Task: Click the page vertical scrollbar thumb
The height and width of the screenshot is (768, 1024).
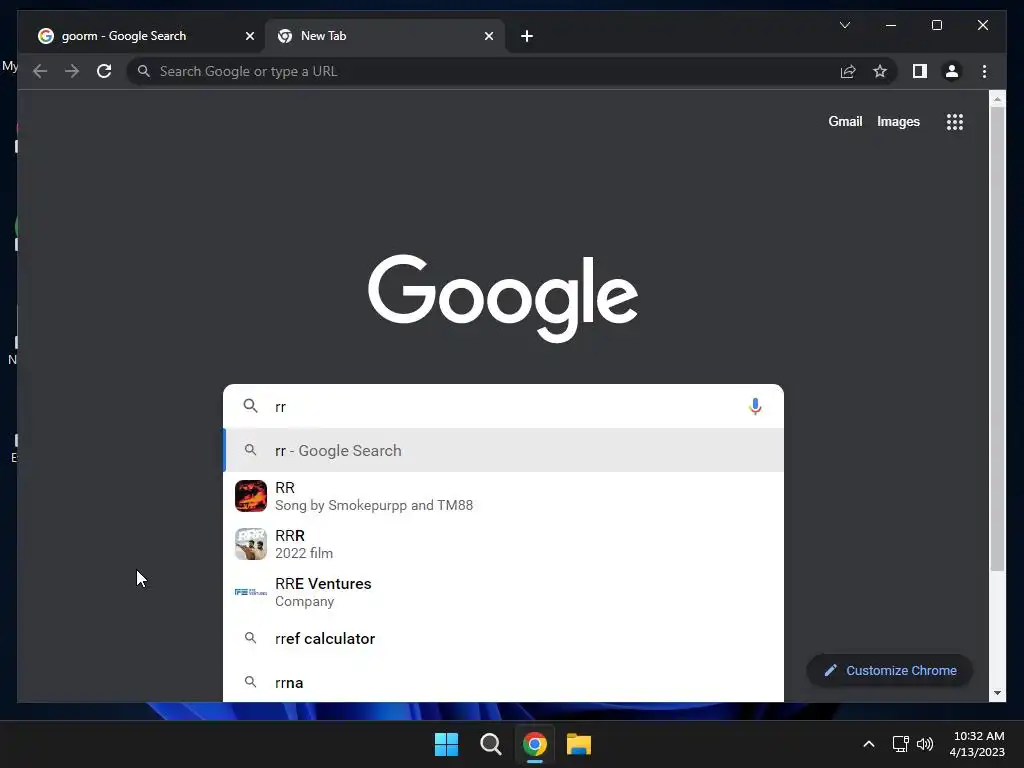Action: [x=997, y=340]
